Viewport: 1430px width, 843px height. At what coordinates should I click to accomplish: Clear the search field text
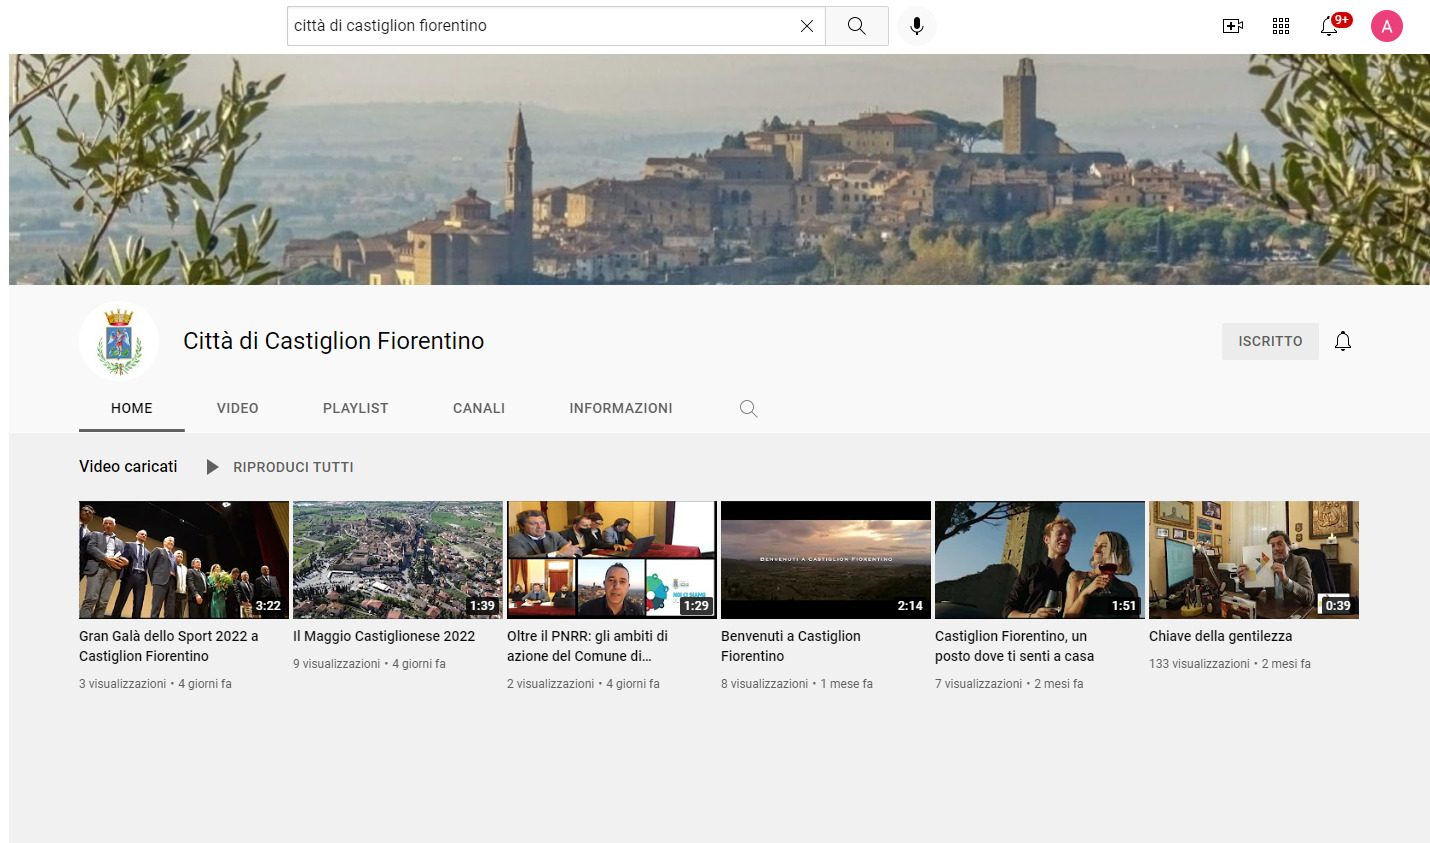pos(807,26)
